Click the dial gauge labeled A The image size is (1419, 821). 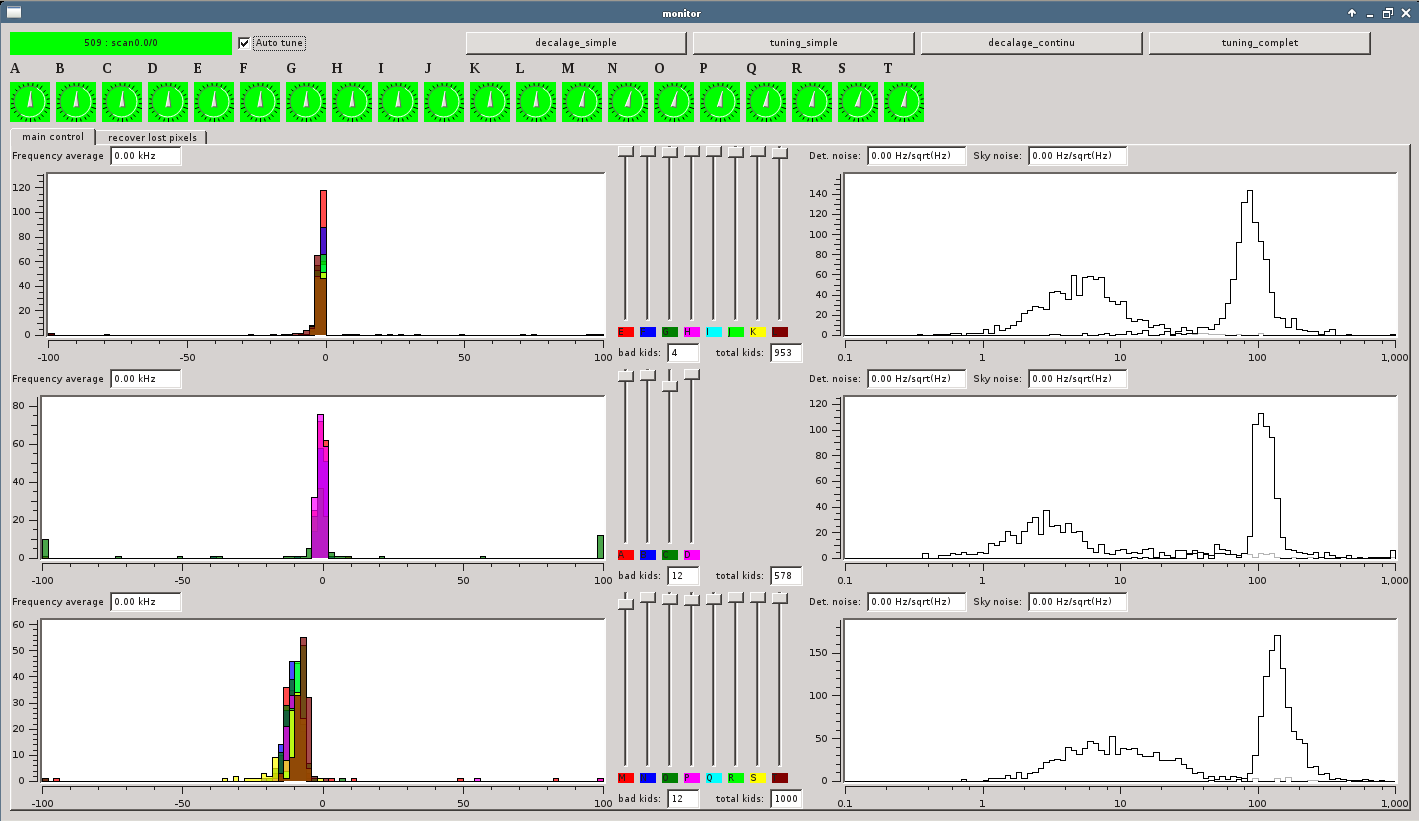pos(30,102)
